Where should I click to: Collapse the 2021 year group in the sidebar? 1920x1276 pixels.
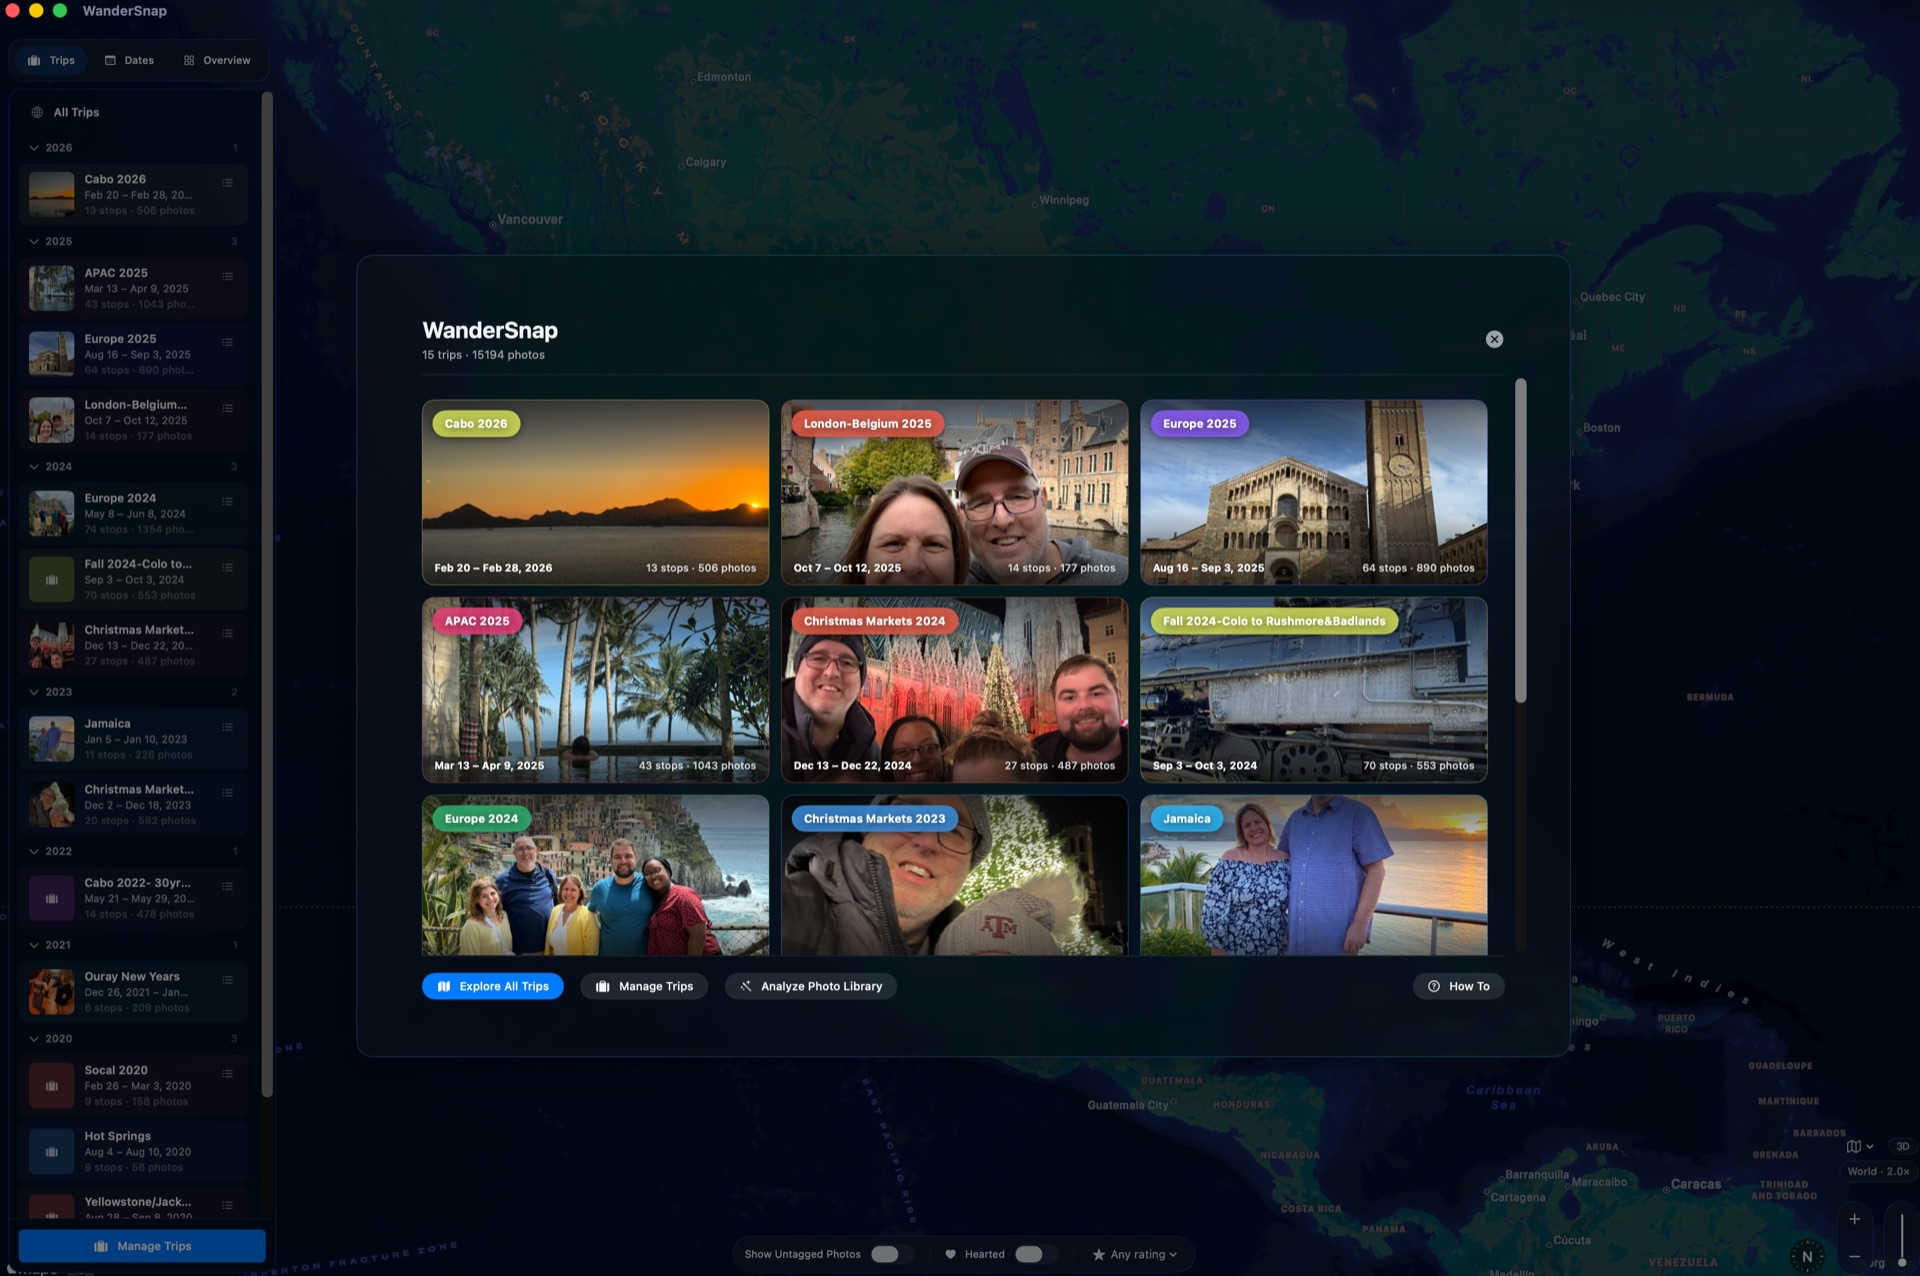(x=34, y=945)
